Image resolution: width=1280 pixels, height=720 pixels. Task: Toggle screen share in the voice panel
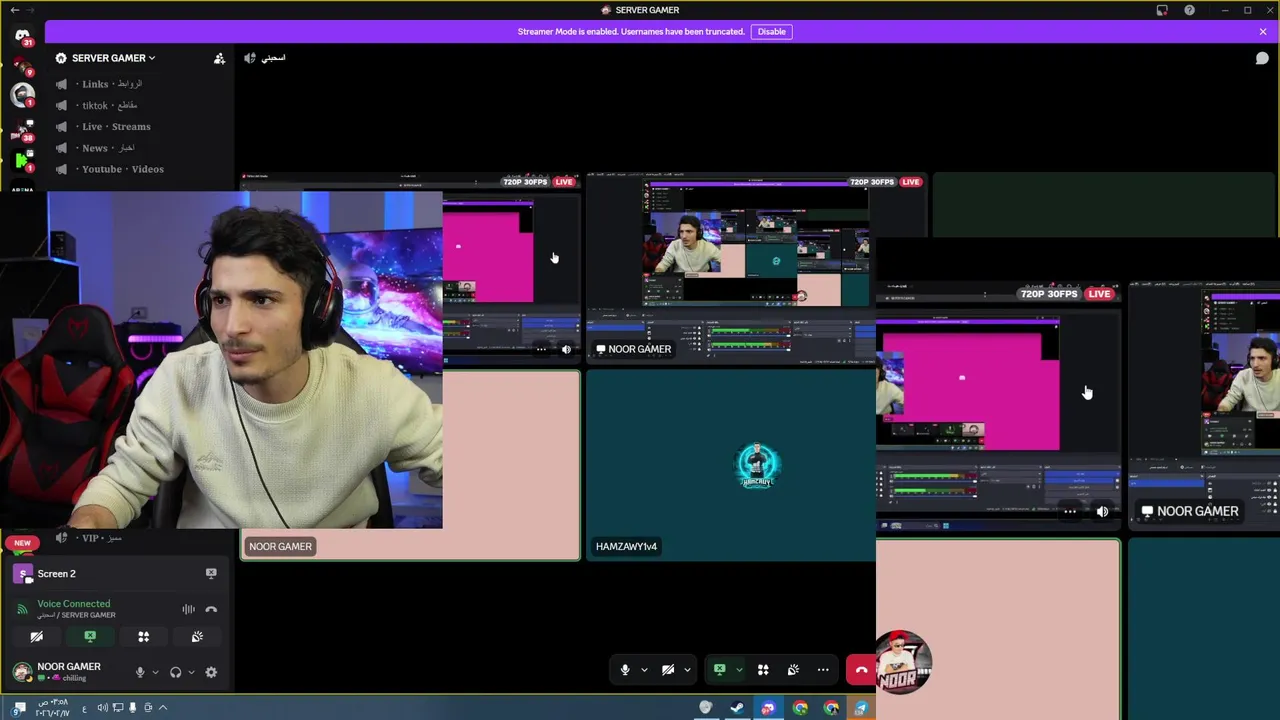coord(90,637)
